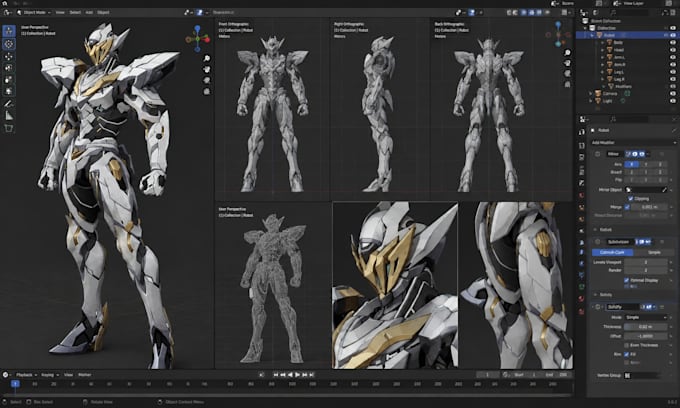
Task: Expand the Body item in outliner
Action: point(602,42)
